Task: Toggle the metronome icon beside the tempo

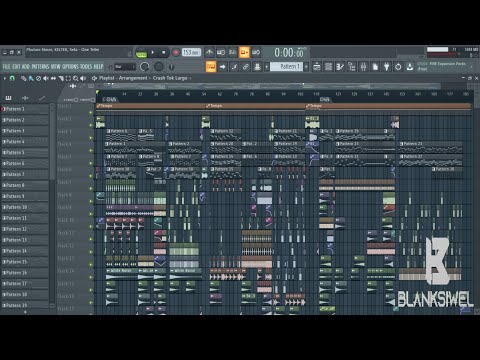Action: (x=209, y=52)
